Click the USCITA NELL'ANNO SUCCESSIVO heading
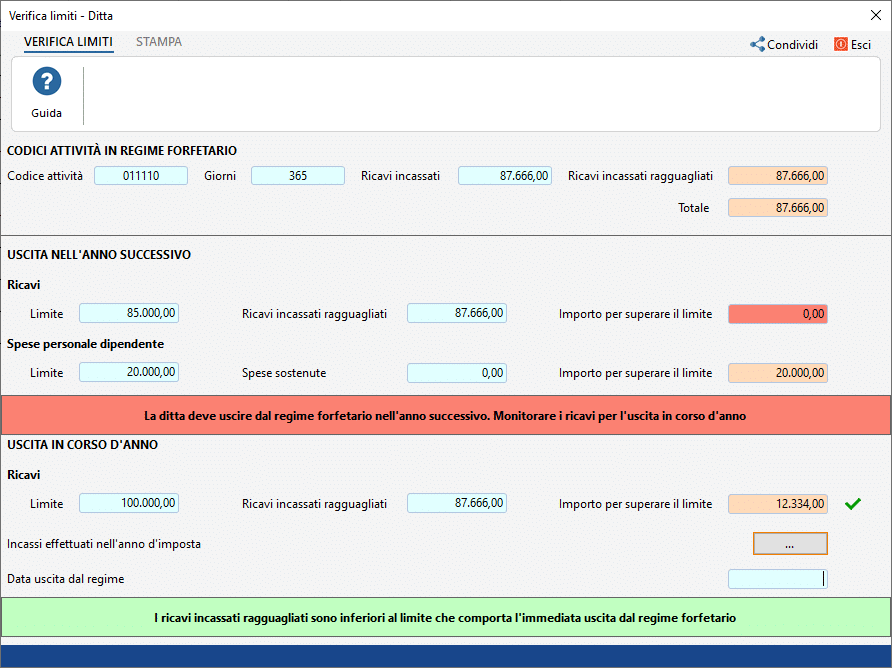This screenshot has height=668, width=892. (x=99, y=255)
